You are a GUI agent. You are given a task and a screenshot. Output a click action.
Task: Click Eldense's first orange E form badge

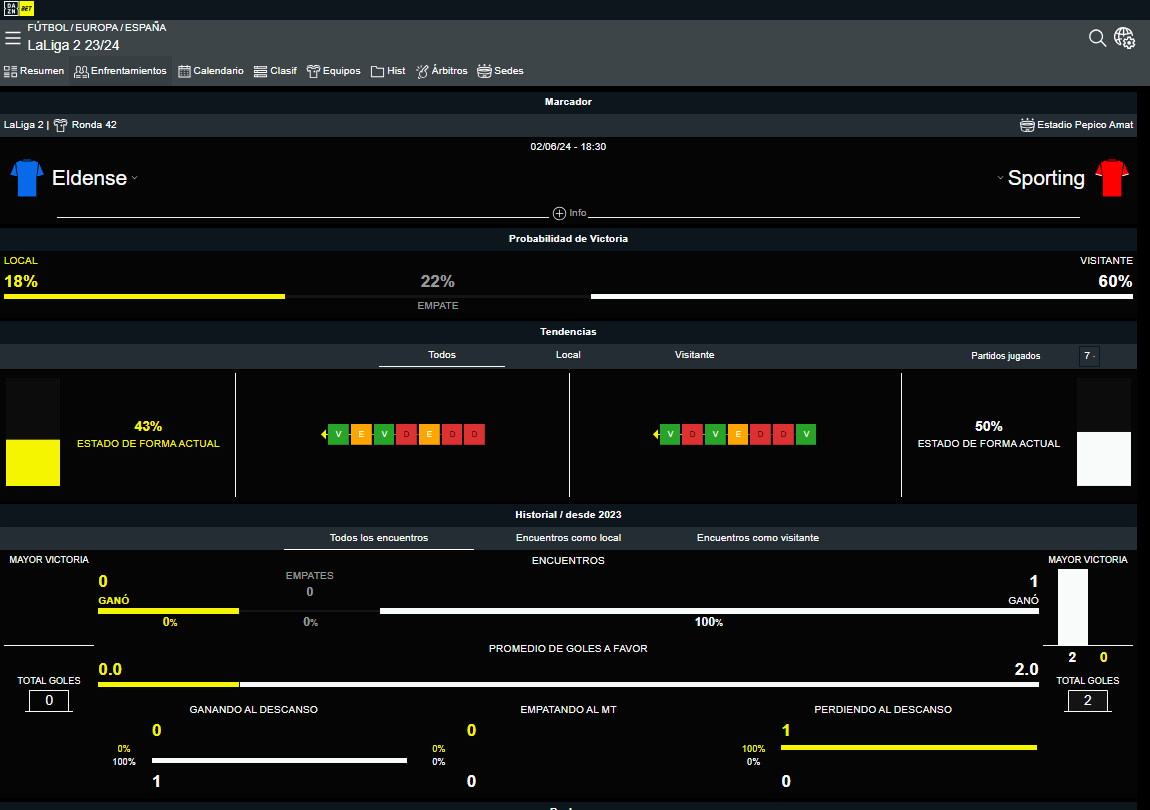[x=361, y=434]
